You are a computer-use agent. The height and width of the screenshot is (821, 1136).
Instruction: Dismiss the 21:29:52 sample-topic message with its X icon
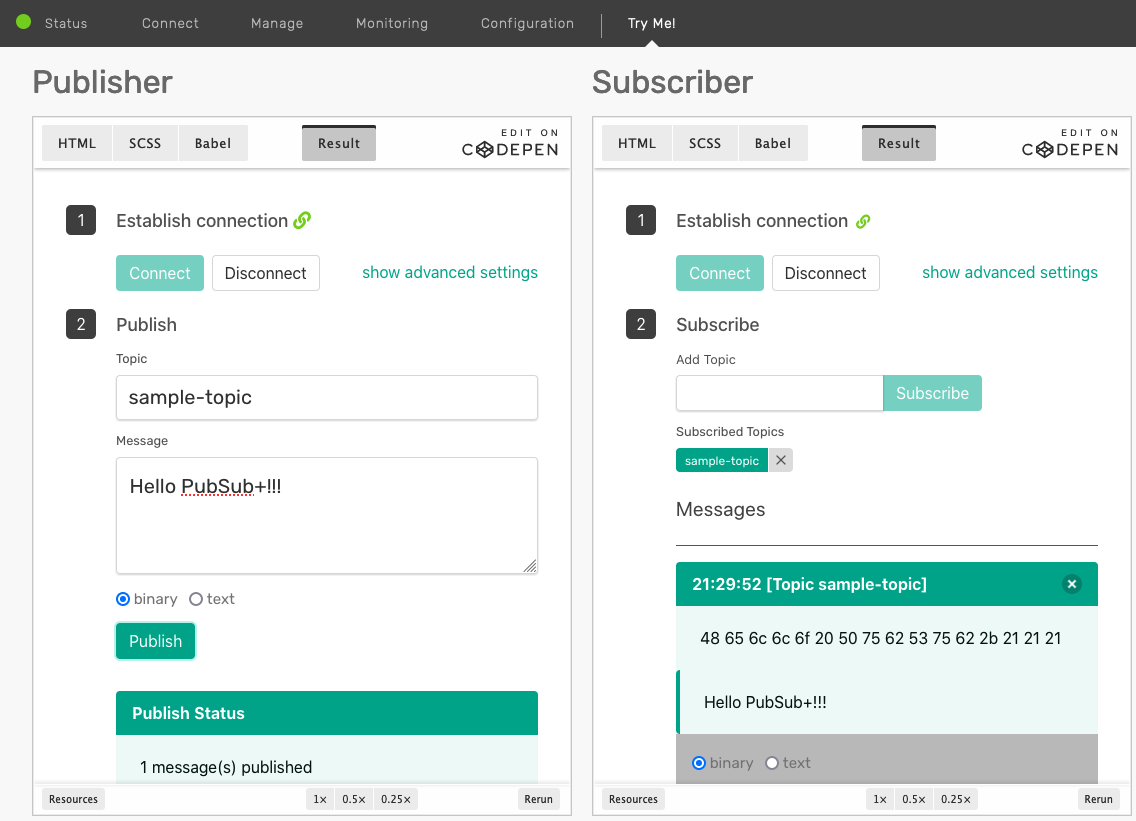[x=1072, y=583]
